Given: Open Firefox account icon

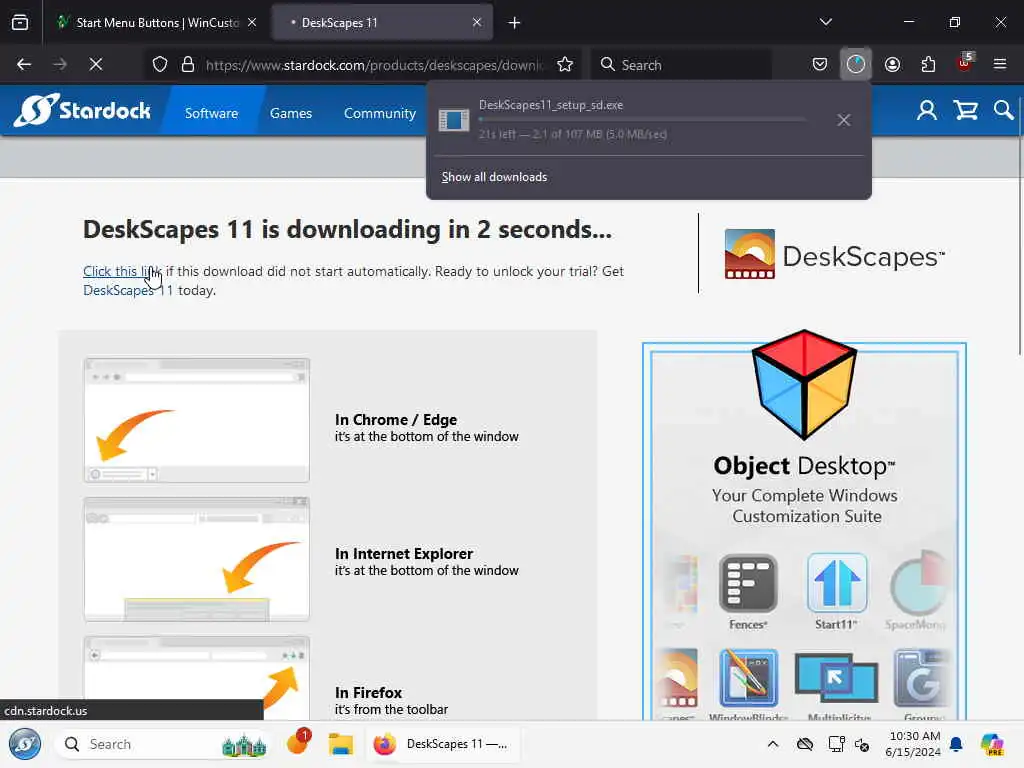Looking at the screenshot, I should coord(892,64).
